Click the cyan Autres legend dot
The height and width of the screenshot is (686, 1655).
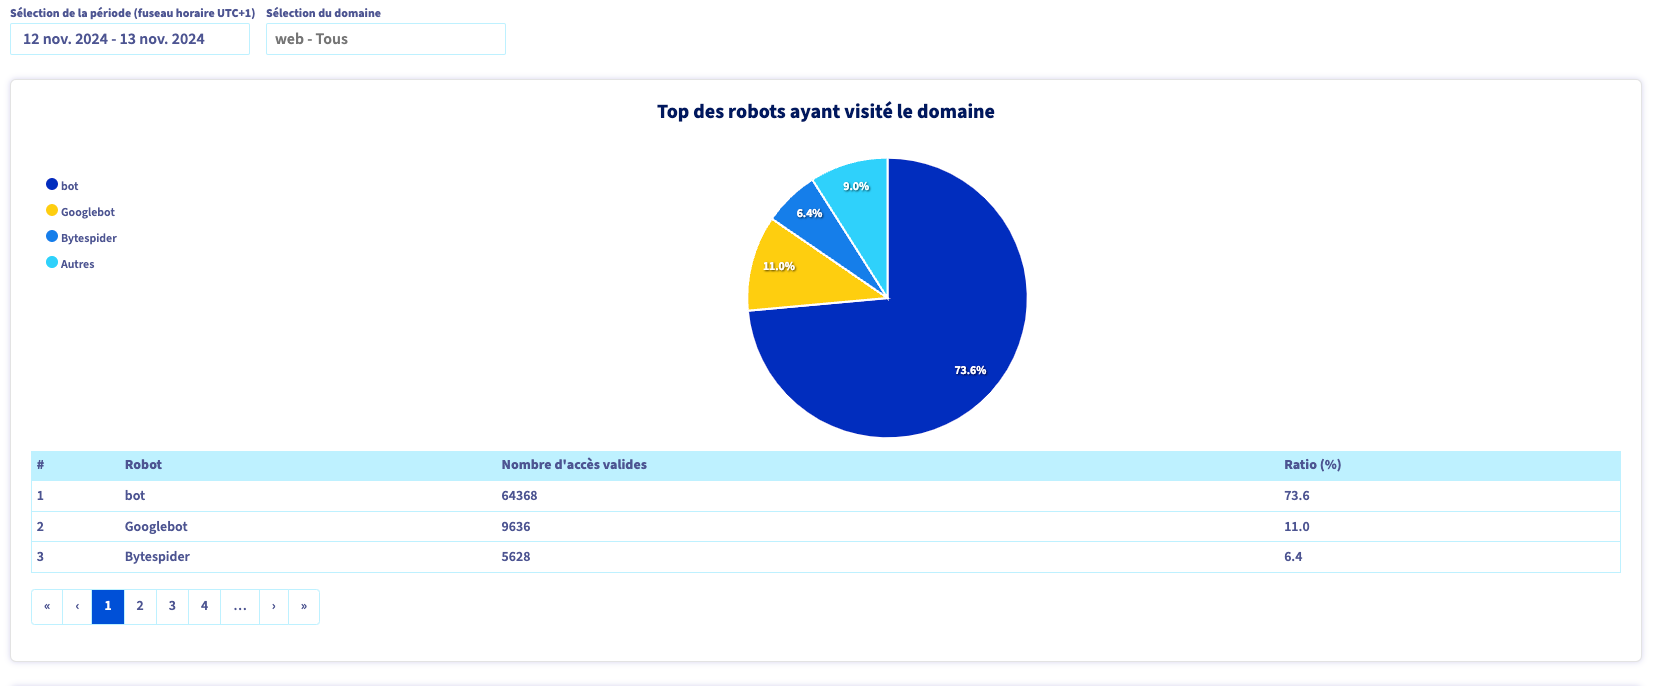click(x=52, y=262)
